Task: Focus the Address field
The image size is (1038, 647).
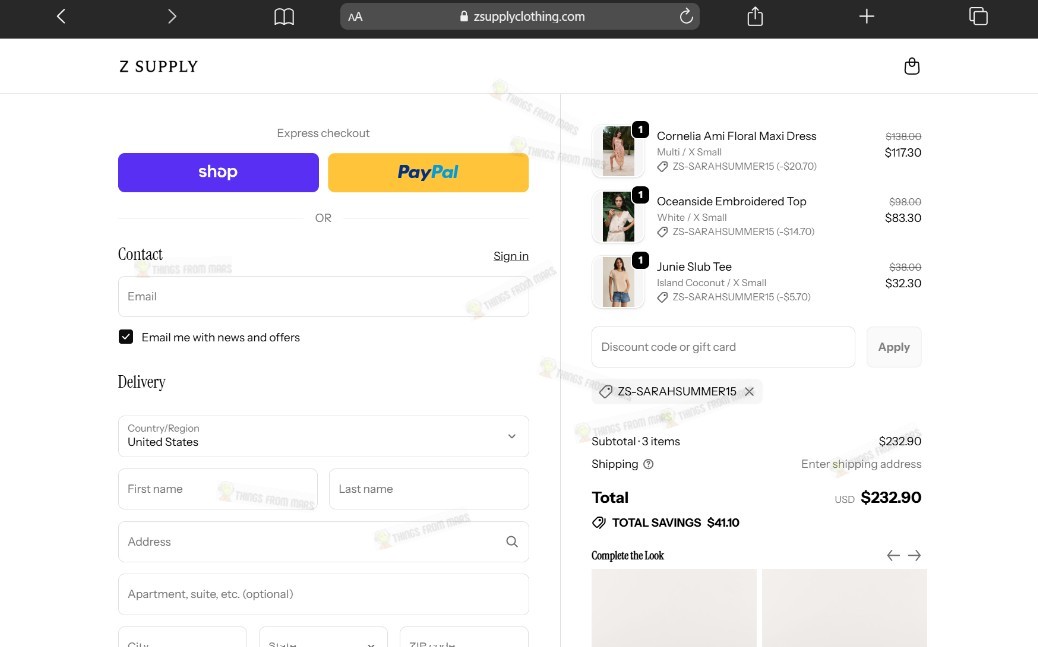Action: 323,542
